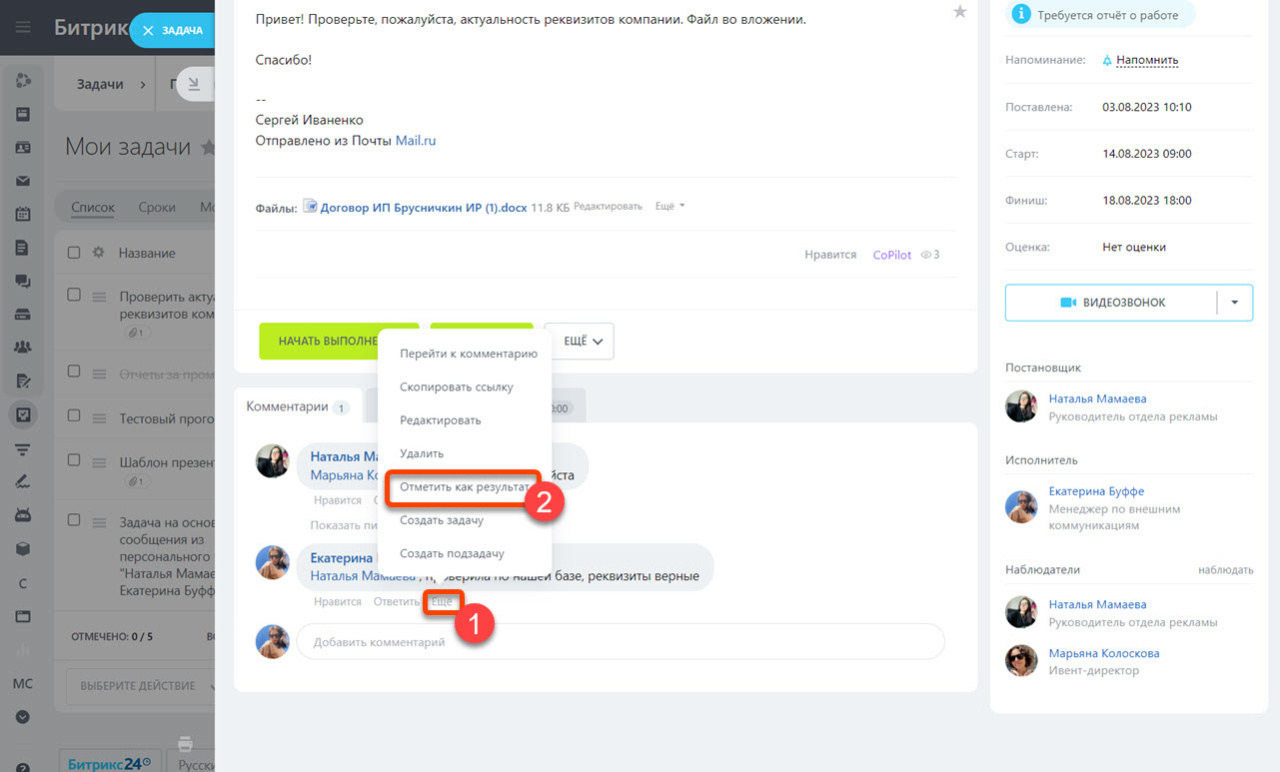Tick checkbox for crossed-out 'Отчеты за' task

pos(74,371)
